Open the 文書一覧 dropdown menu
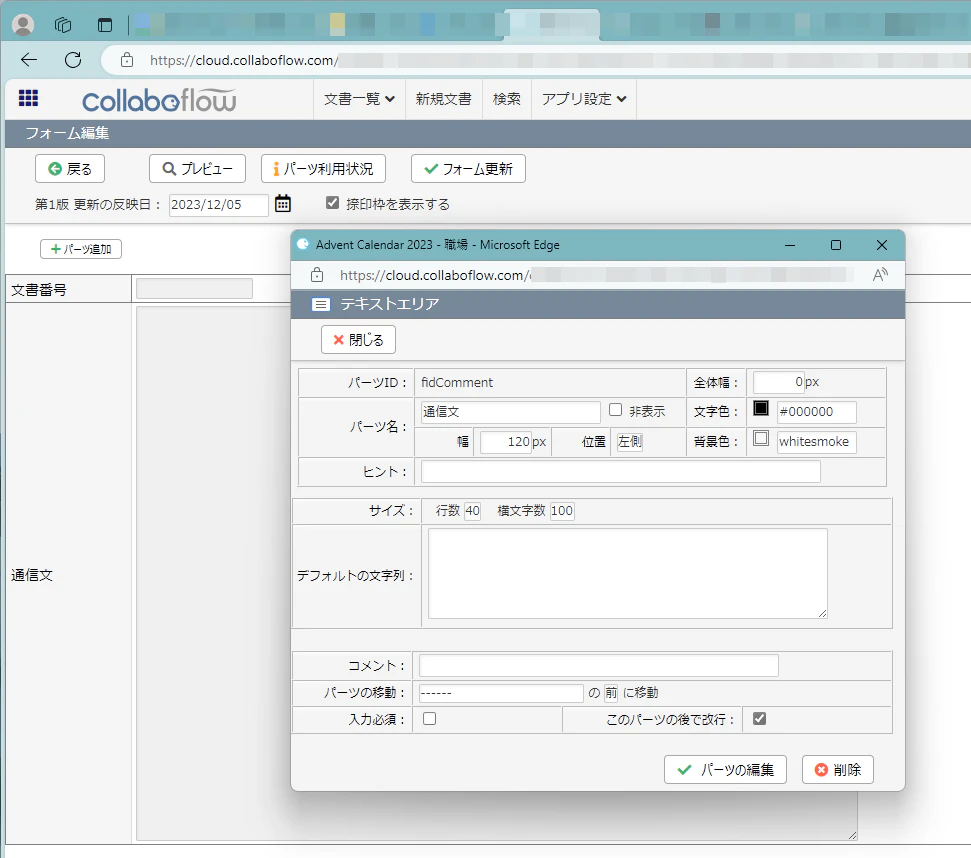This screenshot has height=858, width=971. (x=359, y=99)
